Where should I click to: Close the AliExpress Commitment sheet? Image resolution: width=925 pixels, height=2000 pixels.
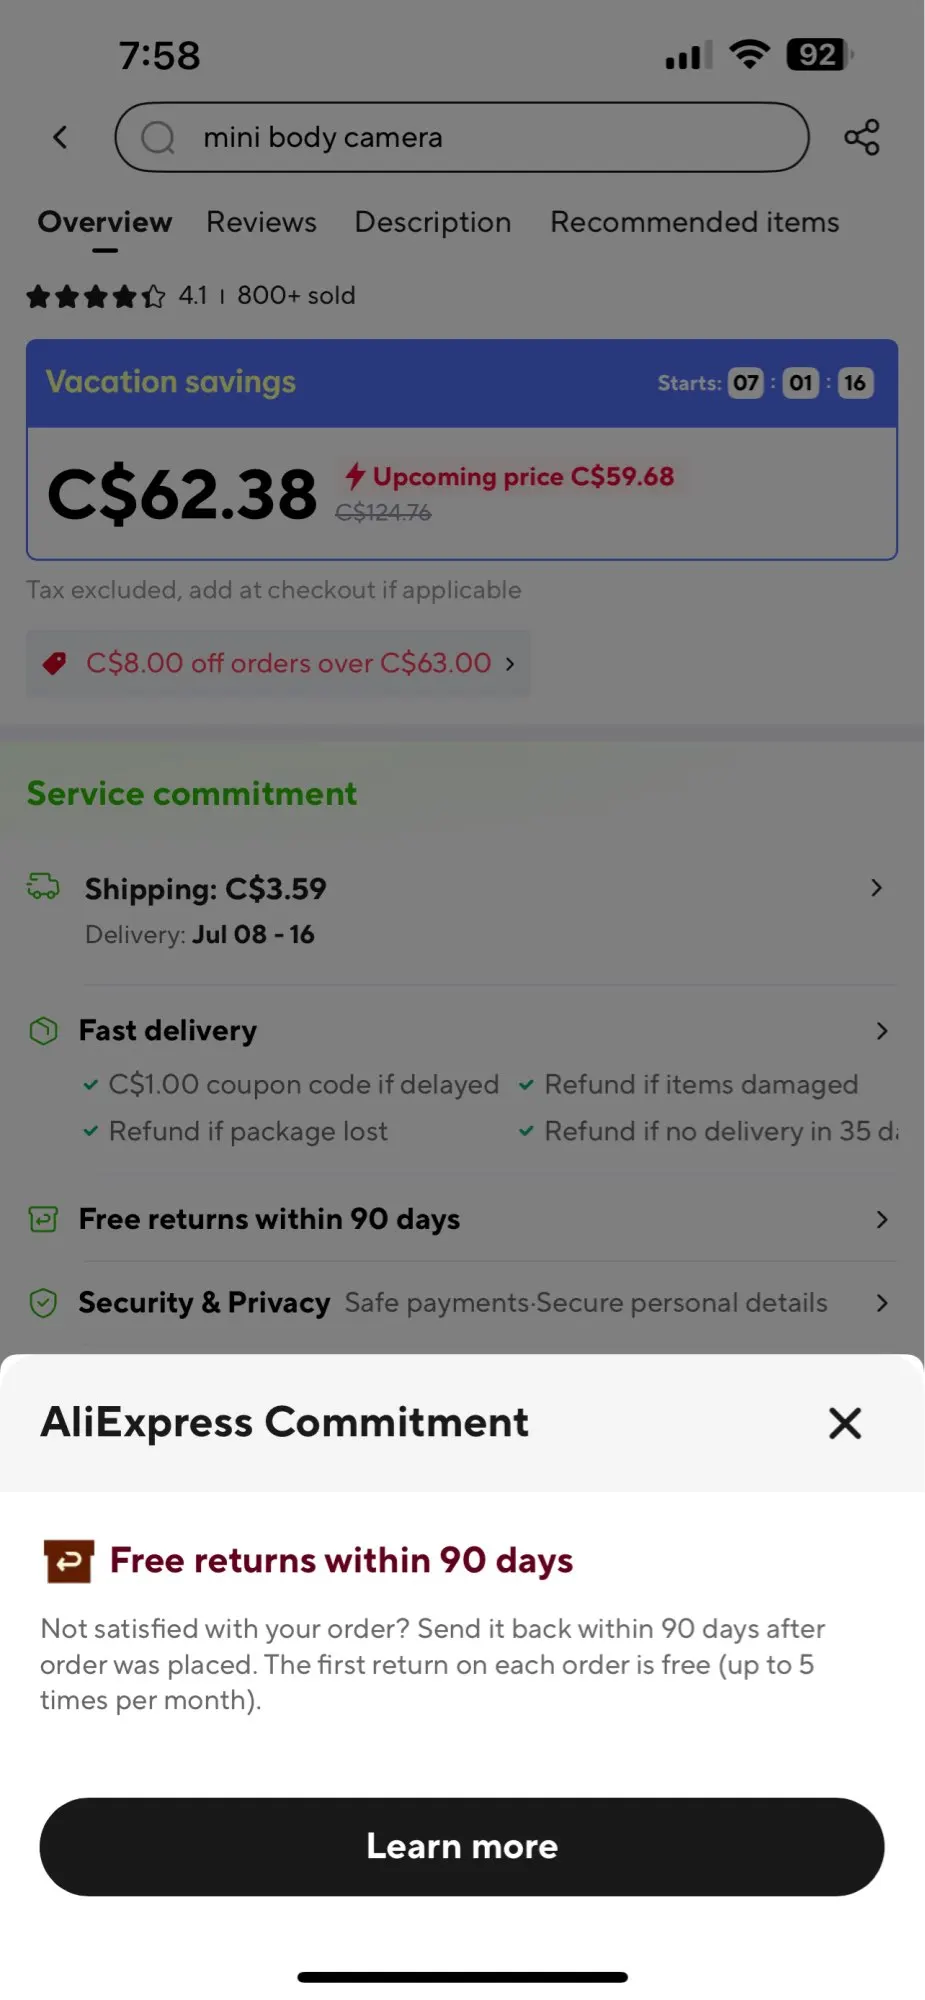click(x=845, y=1423)
